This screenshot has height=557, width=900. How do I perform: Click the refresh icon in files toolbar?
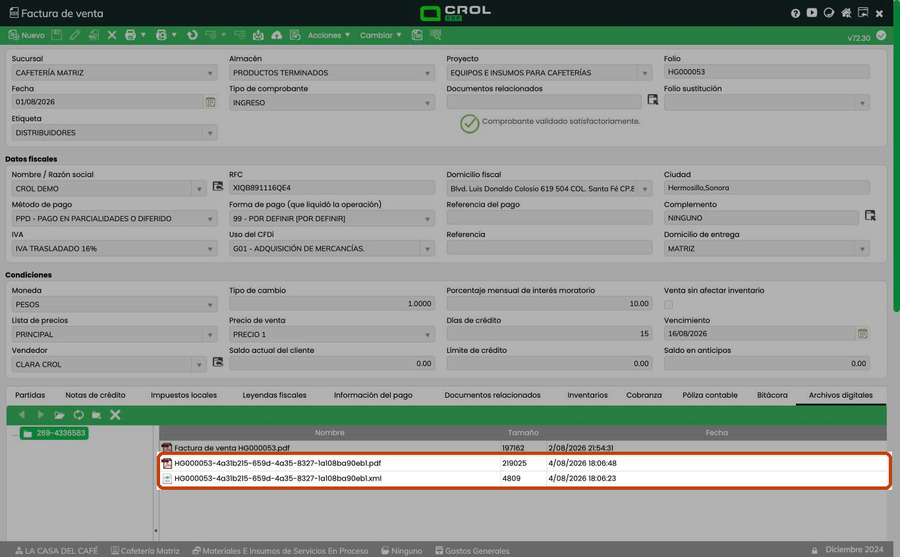pos(78,415)
